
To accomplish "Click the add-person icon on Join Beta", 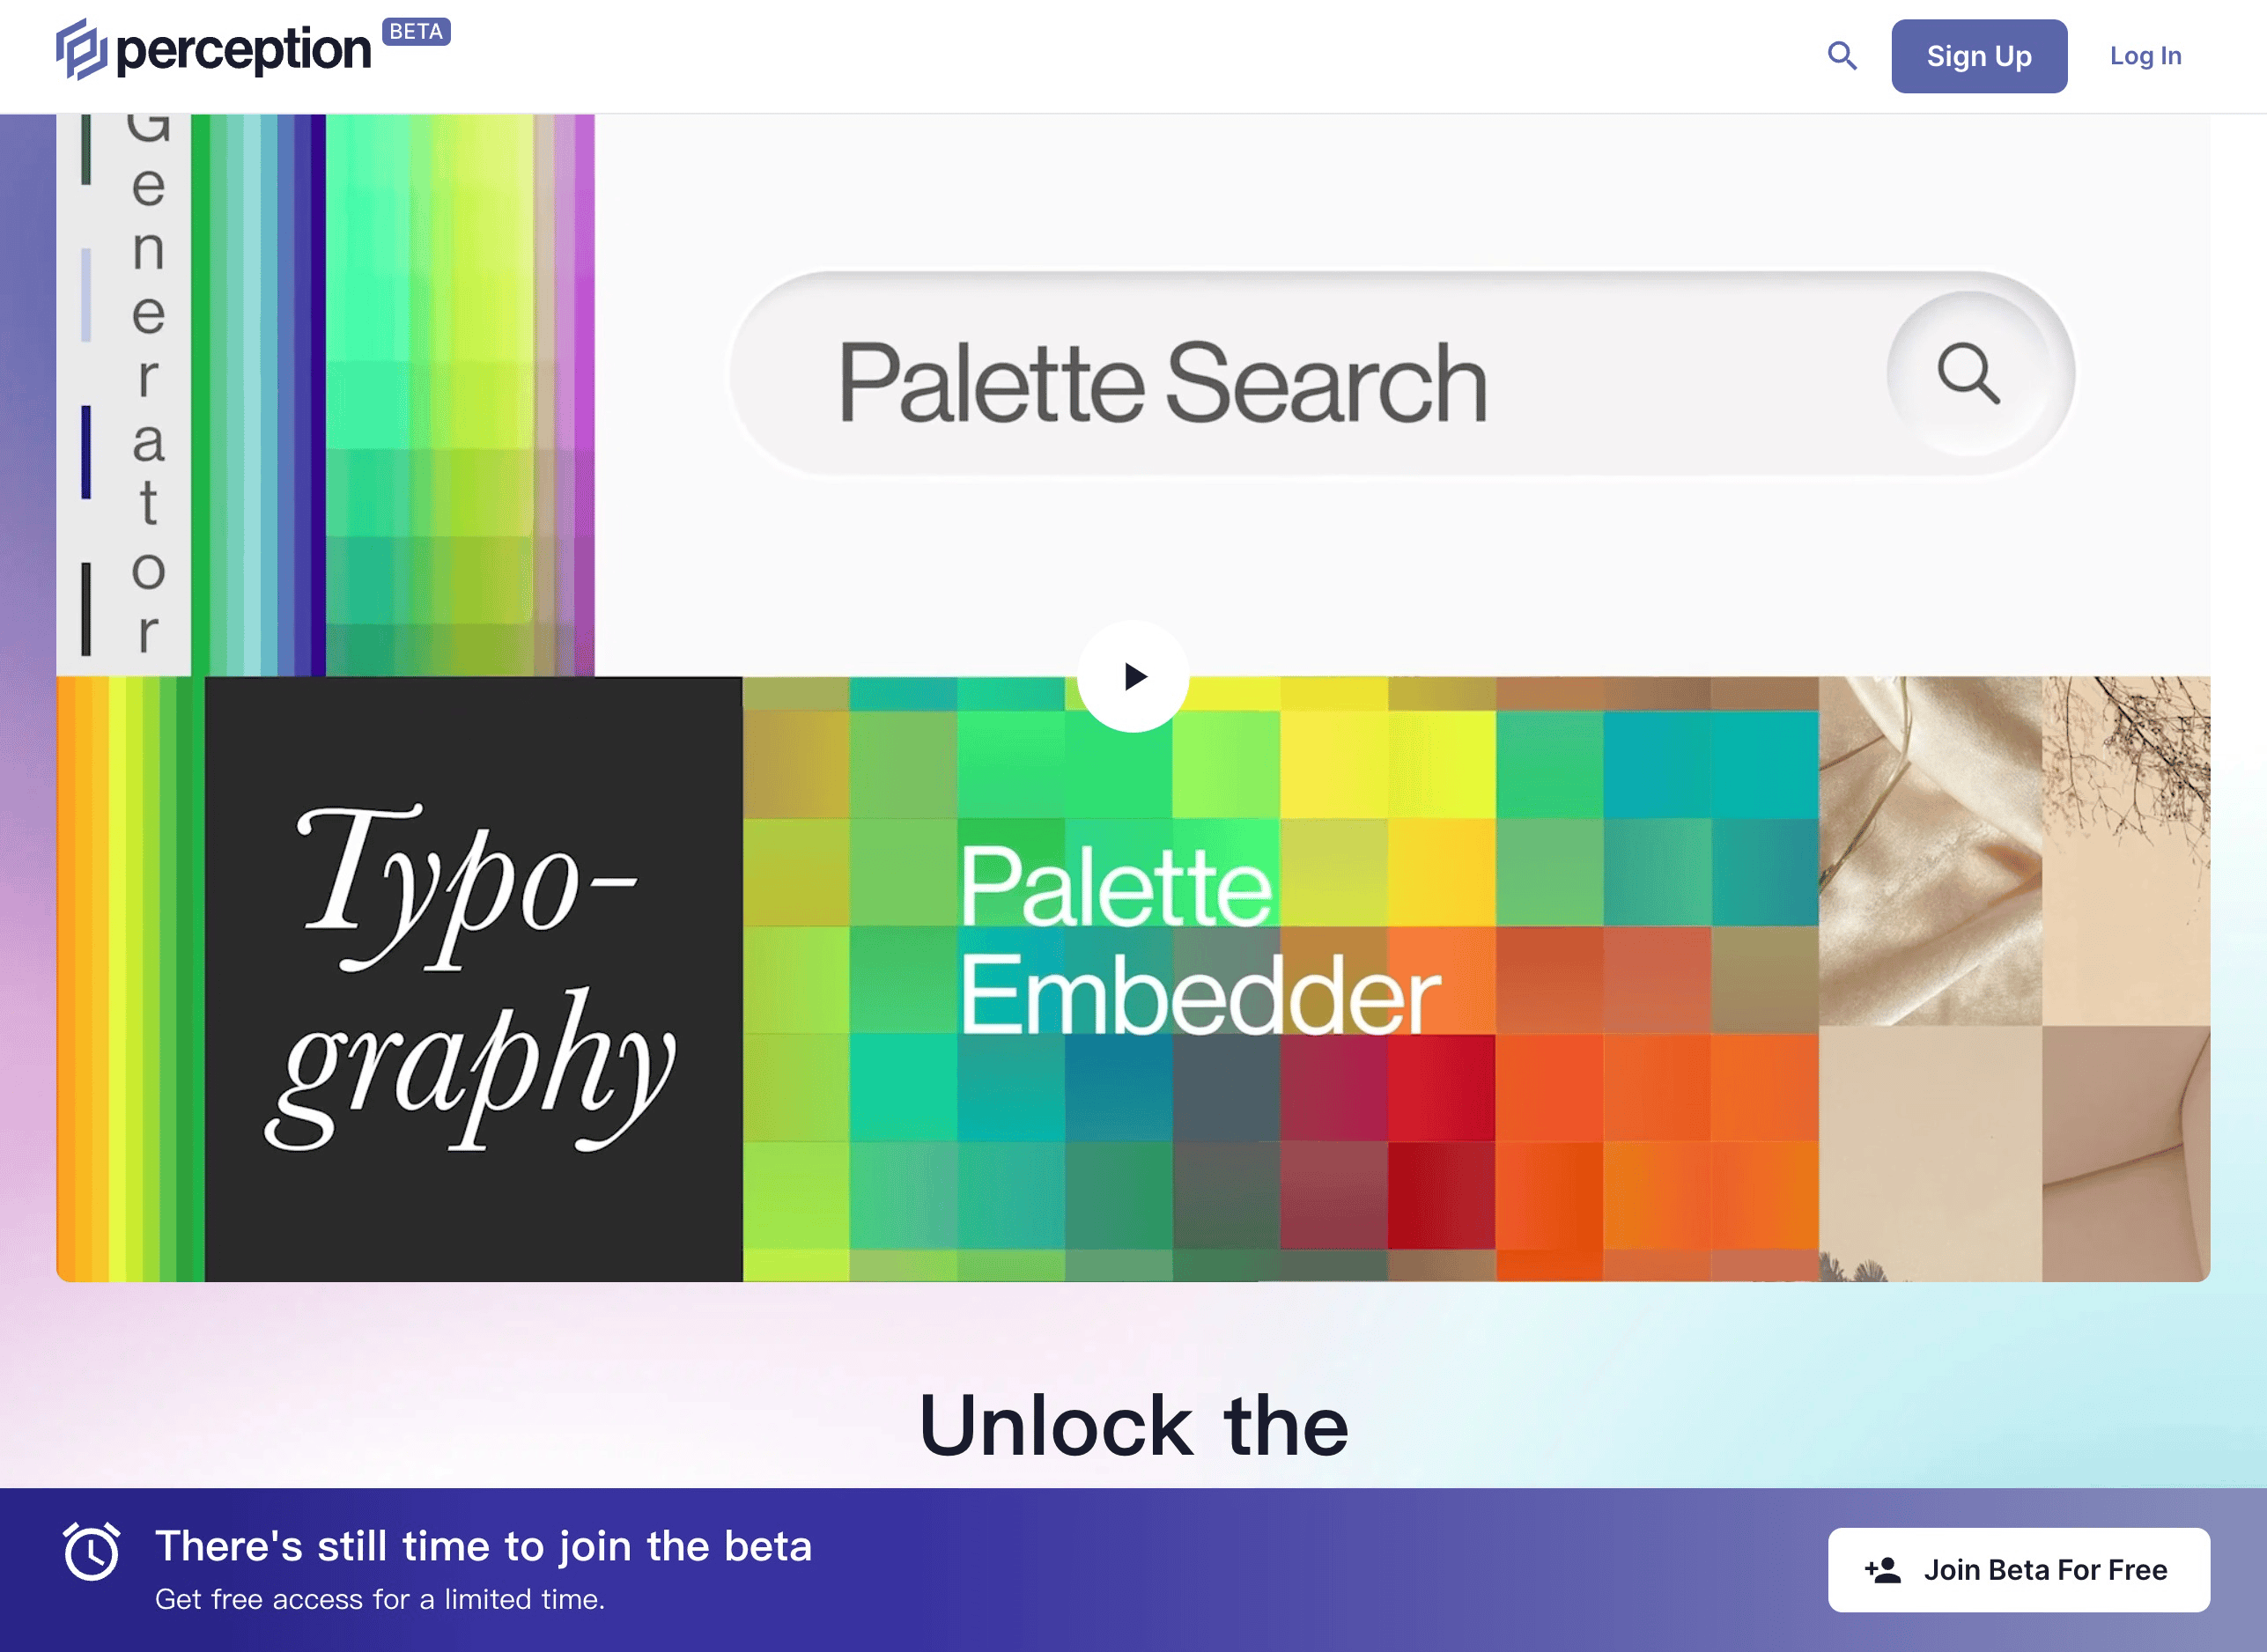I will tap(1883, 1570).
